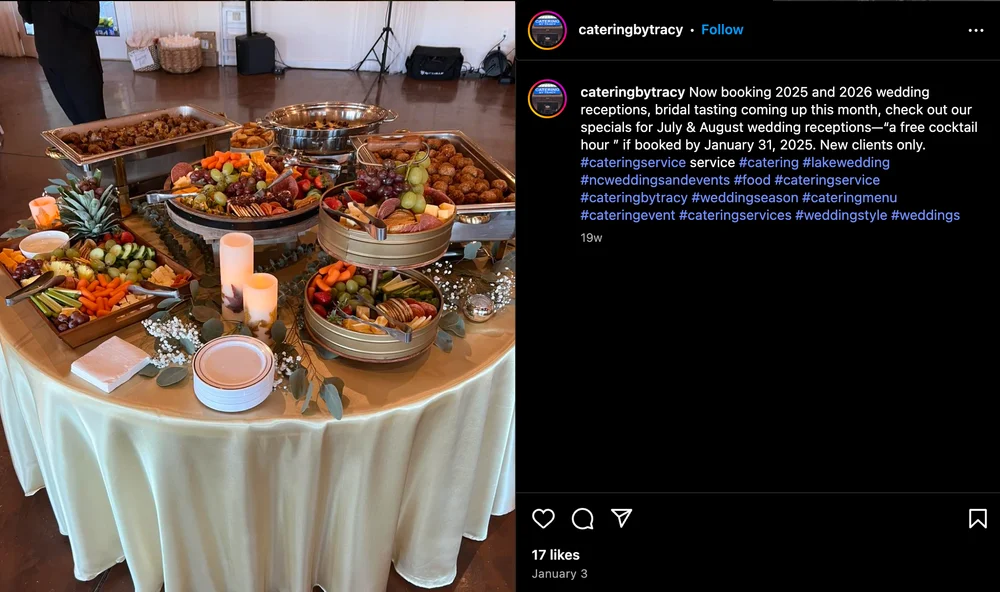Open more options three-dot menu
Image resolution: width=1000 pixels, height=592 pixels.
[x=976, y=30]
